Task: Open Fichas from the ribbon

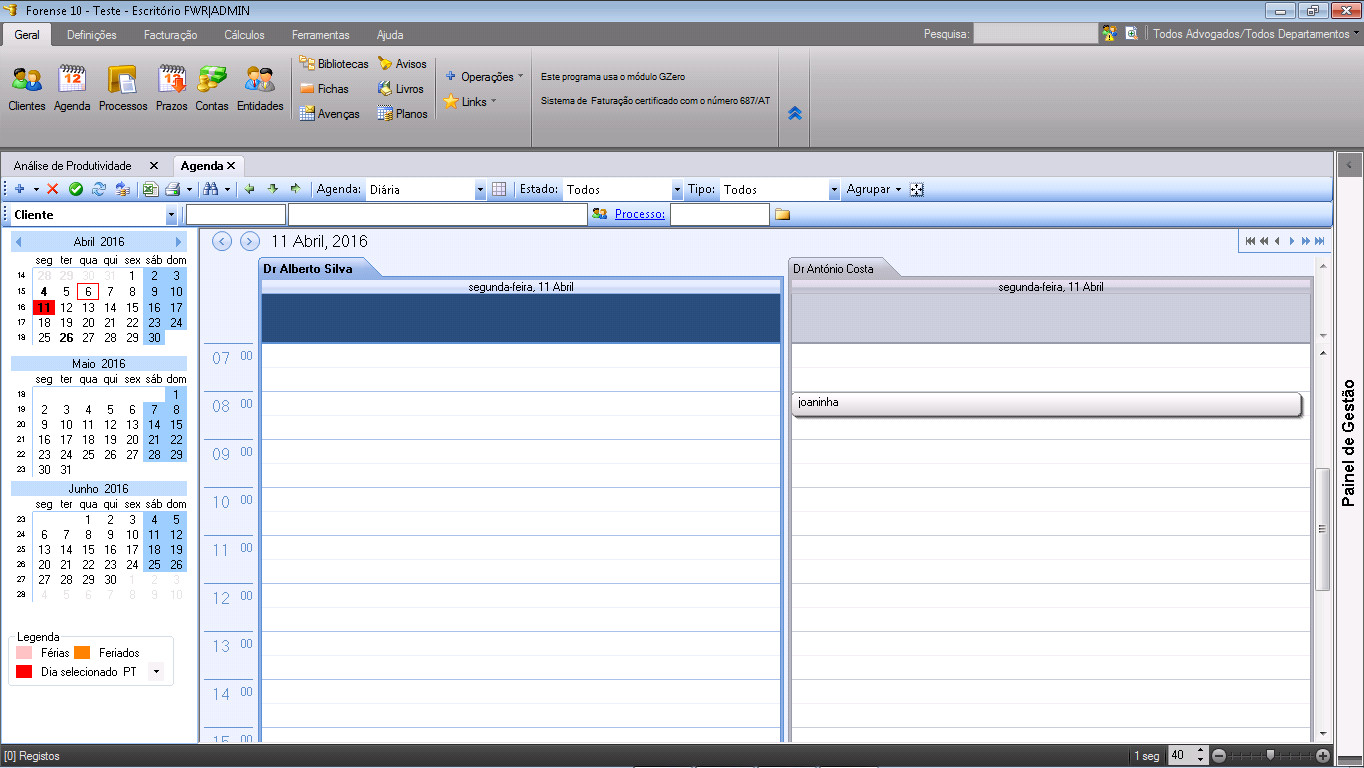Action: (324, 89)
